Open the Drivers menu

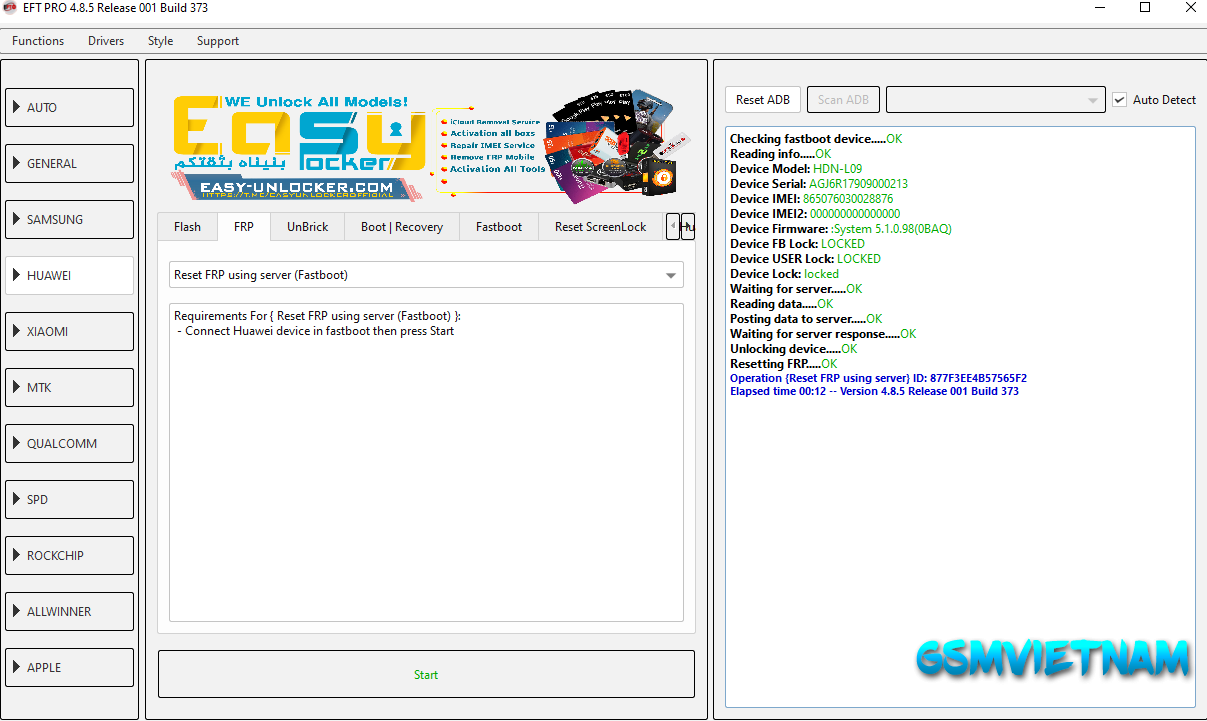pyautogui.click(x=106, y=41)
